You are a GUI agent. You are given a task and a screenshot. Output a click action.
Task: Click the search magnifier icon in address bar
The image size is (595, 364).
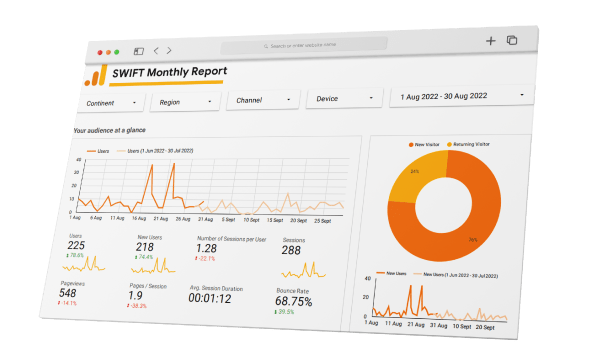coord(266,46)
